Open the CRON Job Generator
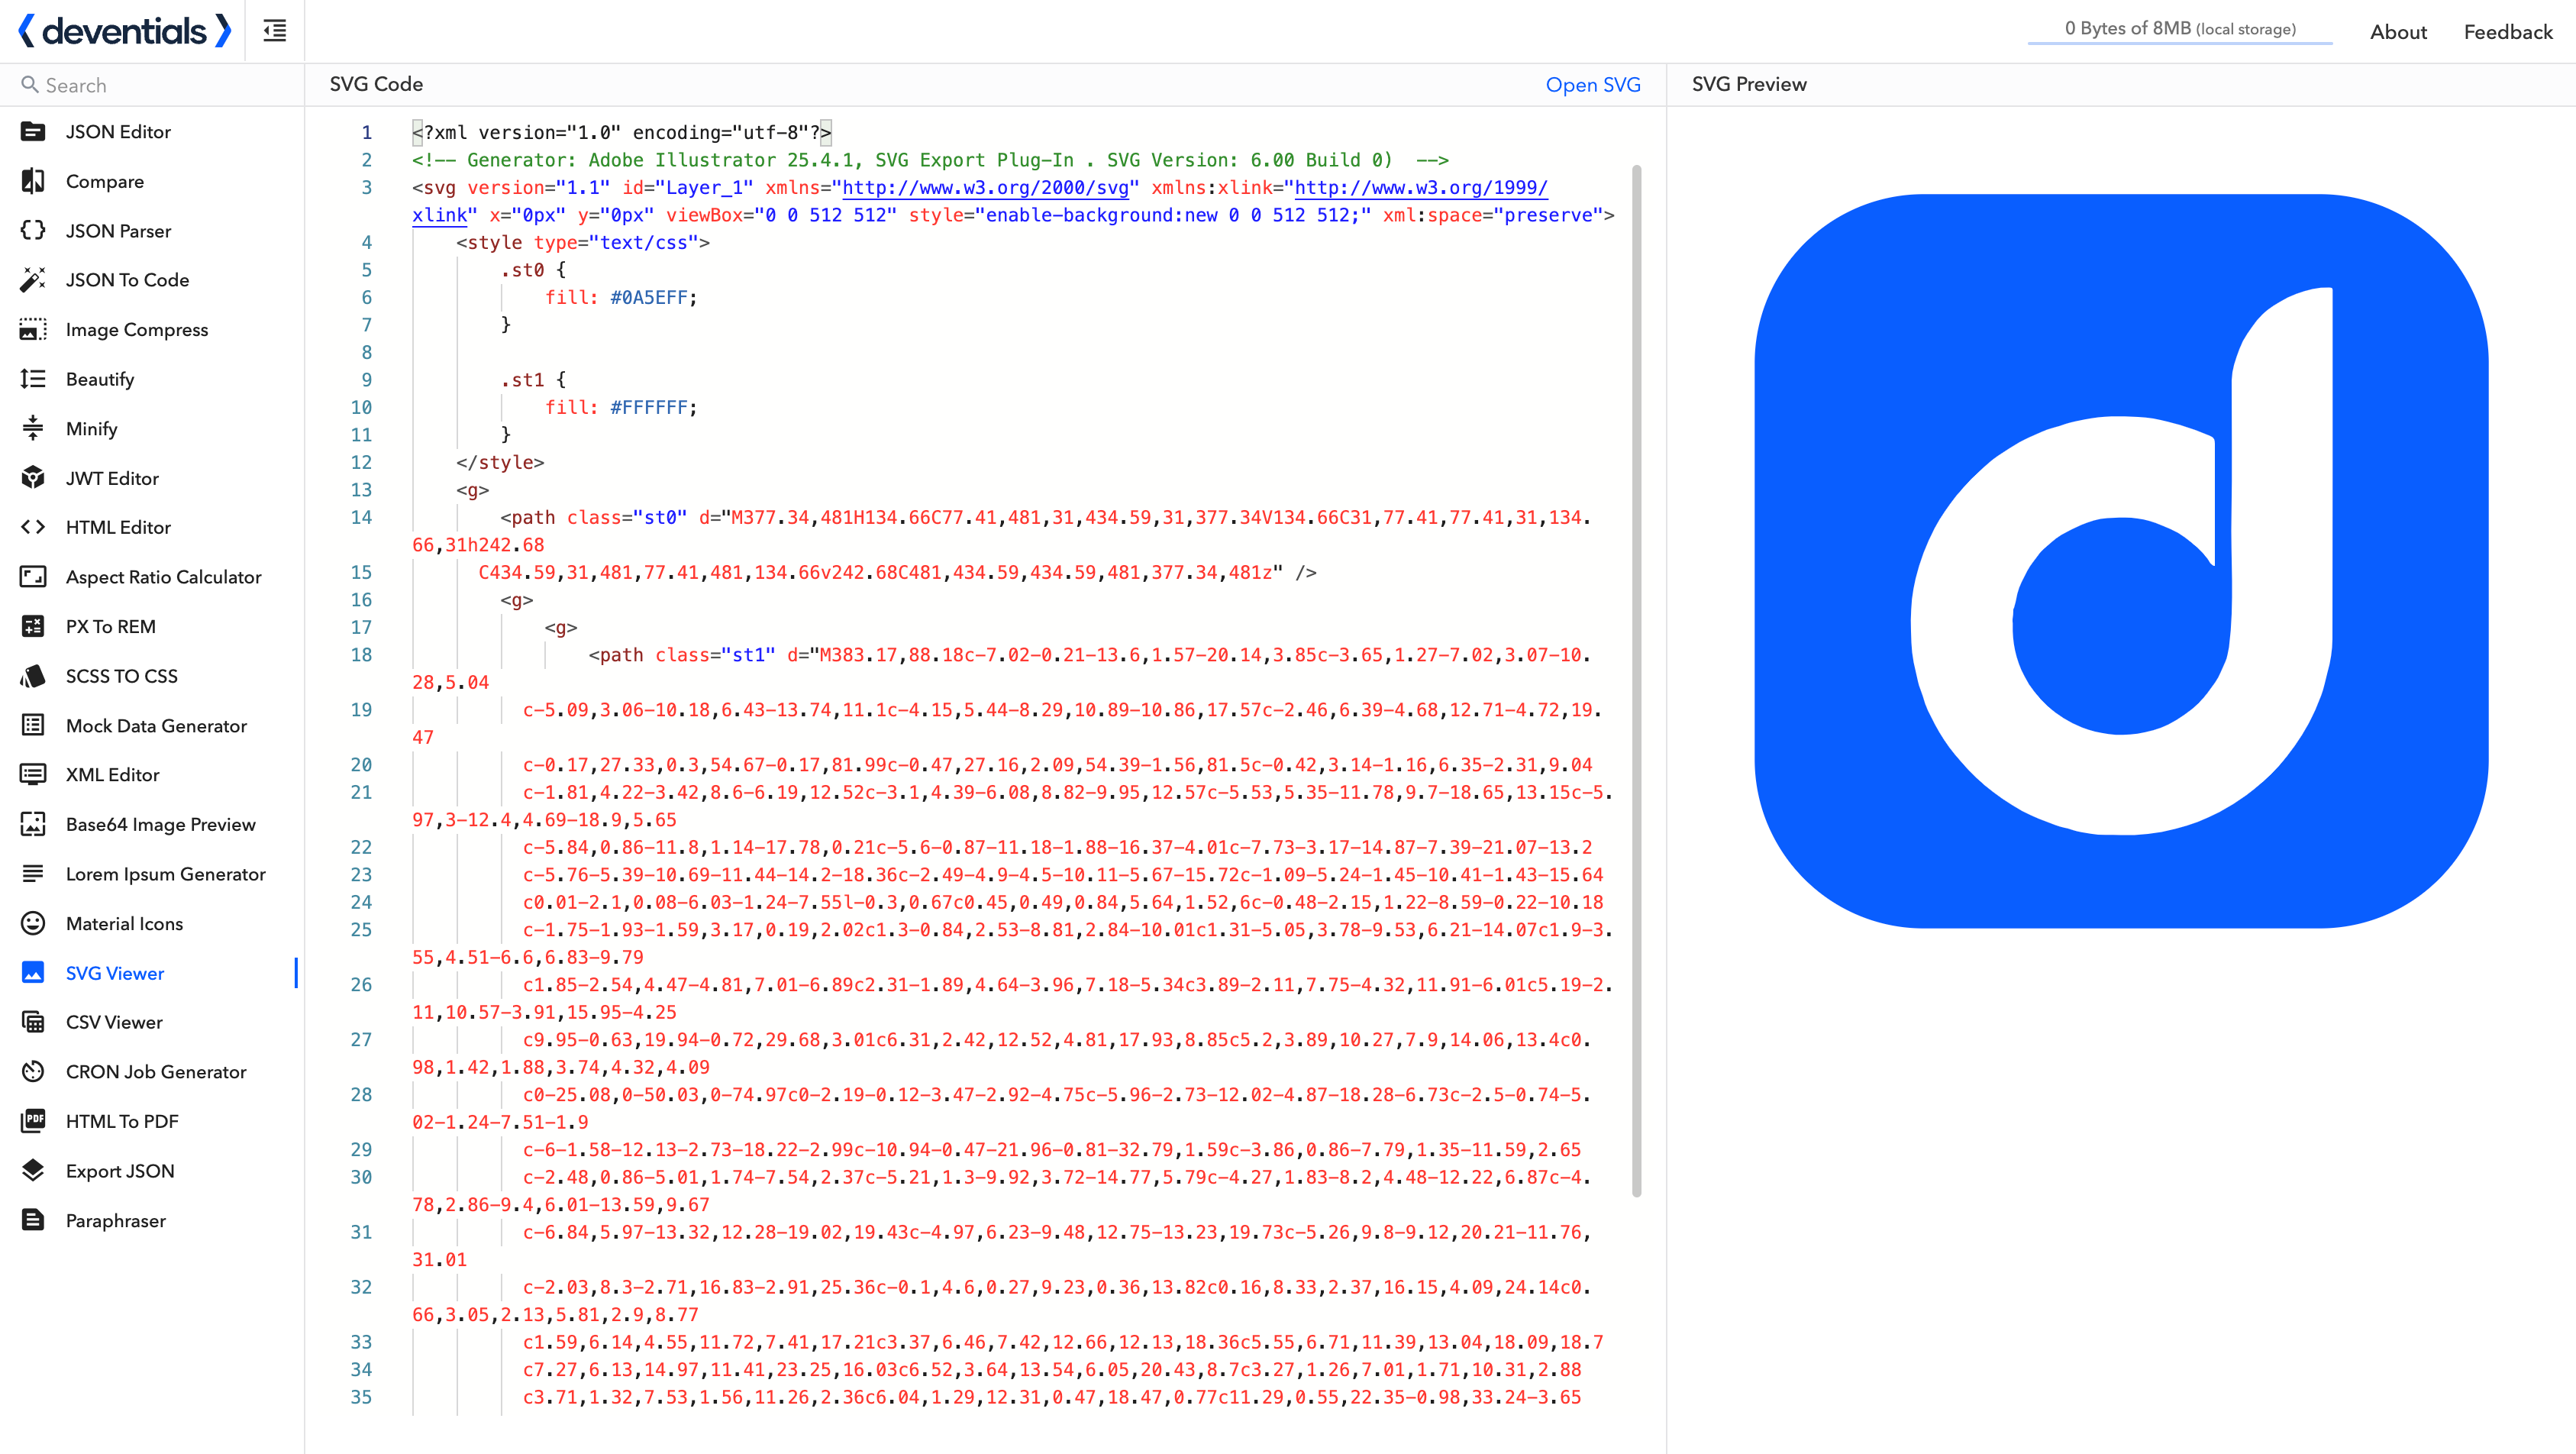The width and height of the screenshot is (2576, 1454). (x=156, y=1072)
